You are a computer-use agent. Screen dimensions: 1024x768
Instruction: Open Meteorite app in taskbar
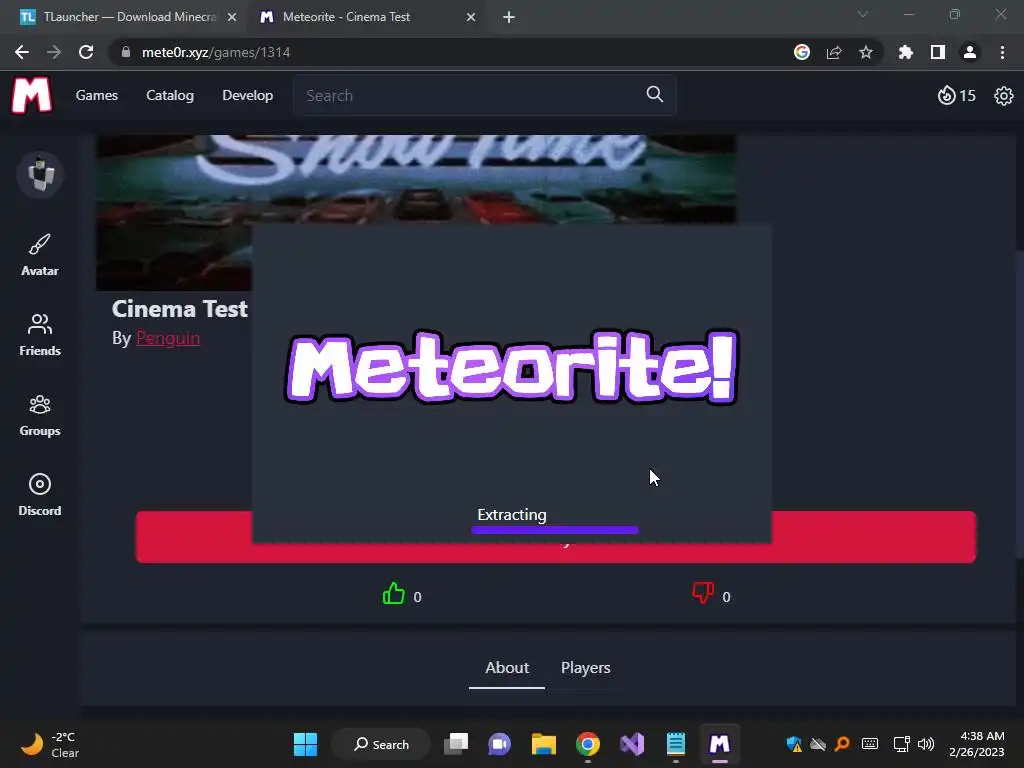[720, 744]
